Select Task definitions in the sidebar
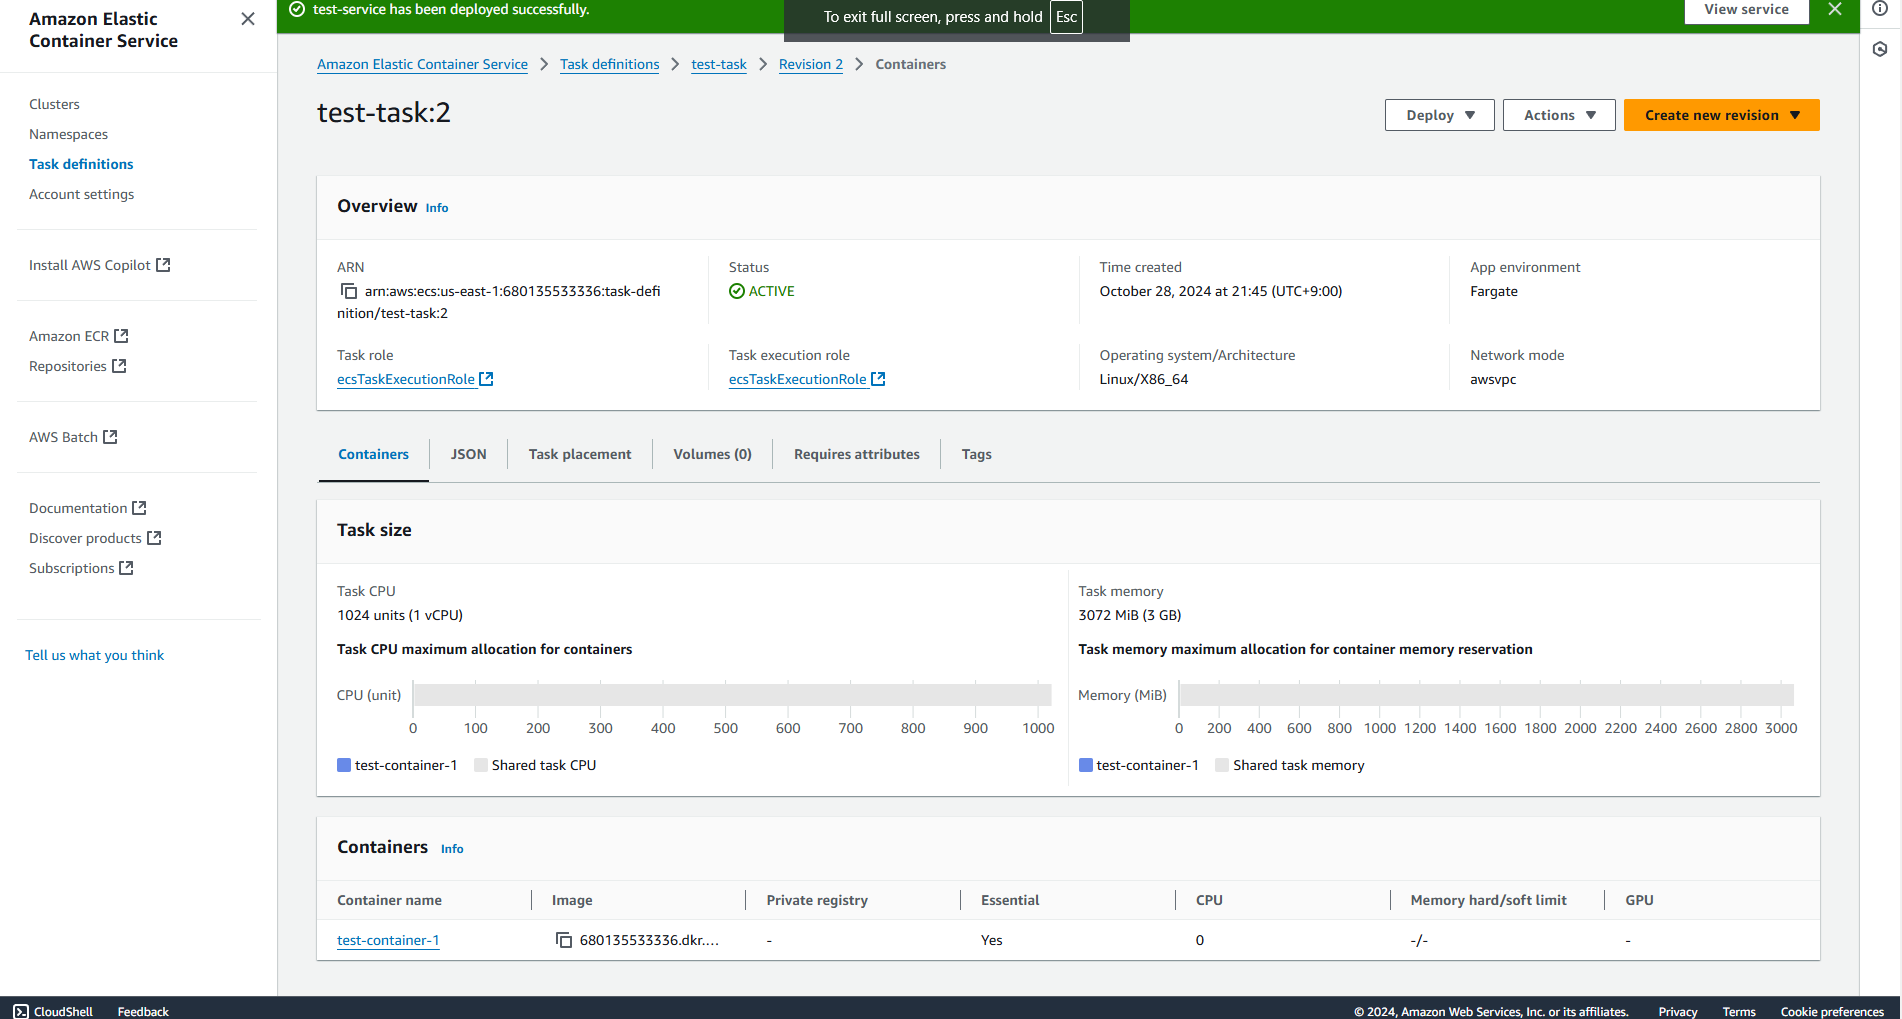The image size is (1902, 1019). coord(81,164)
